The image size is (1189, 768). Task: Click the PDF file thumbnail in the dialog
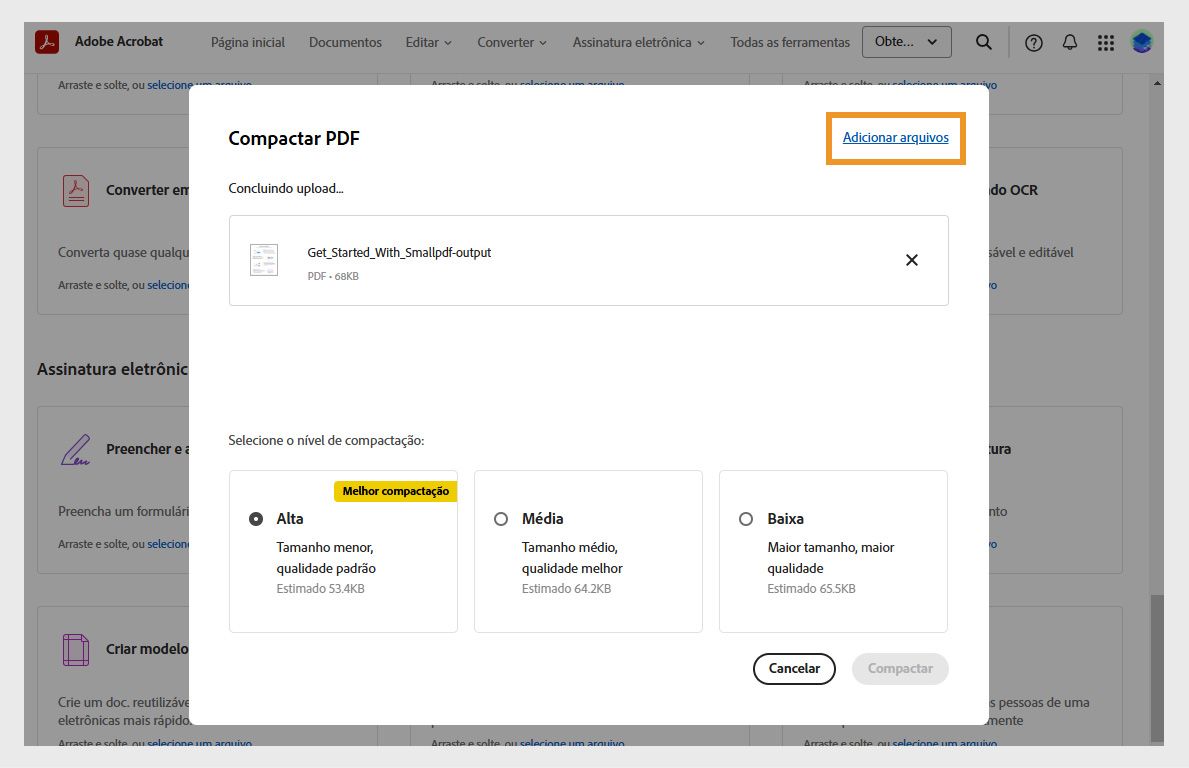coord(264,259)
